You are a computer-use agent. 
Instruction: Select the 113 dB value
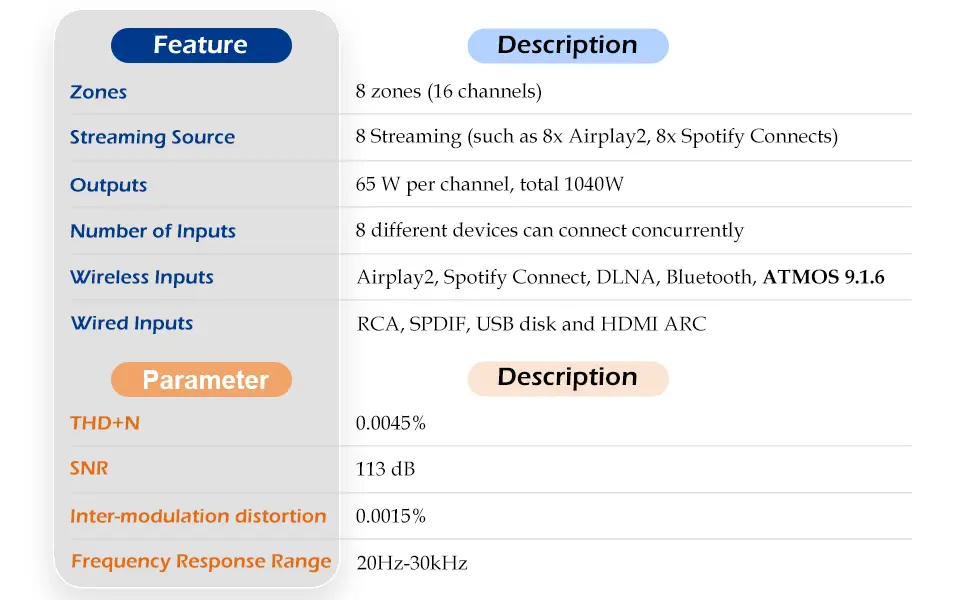pyautogui.click(x=385, y=469)
